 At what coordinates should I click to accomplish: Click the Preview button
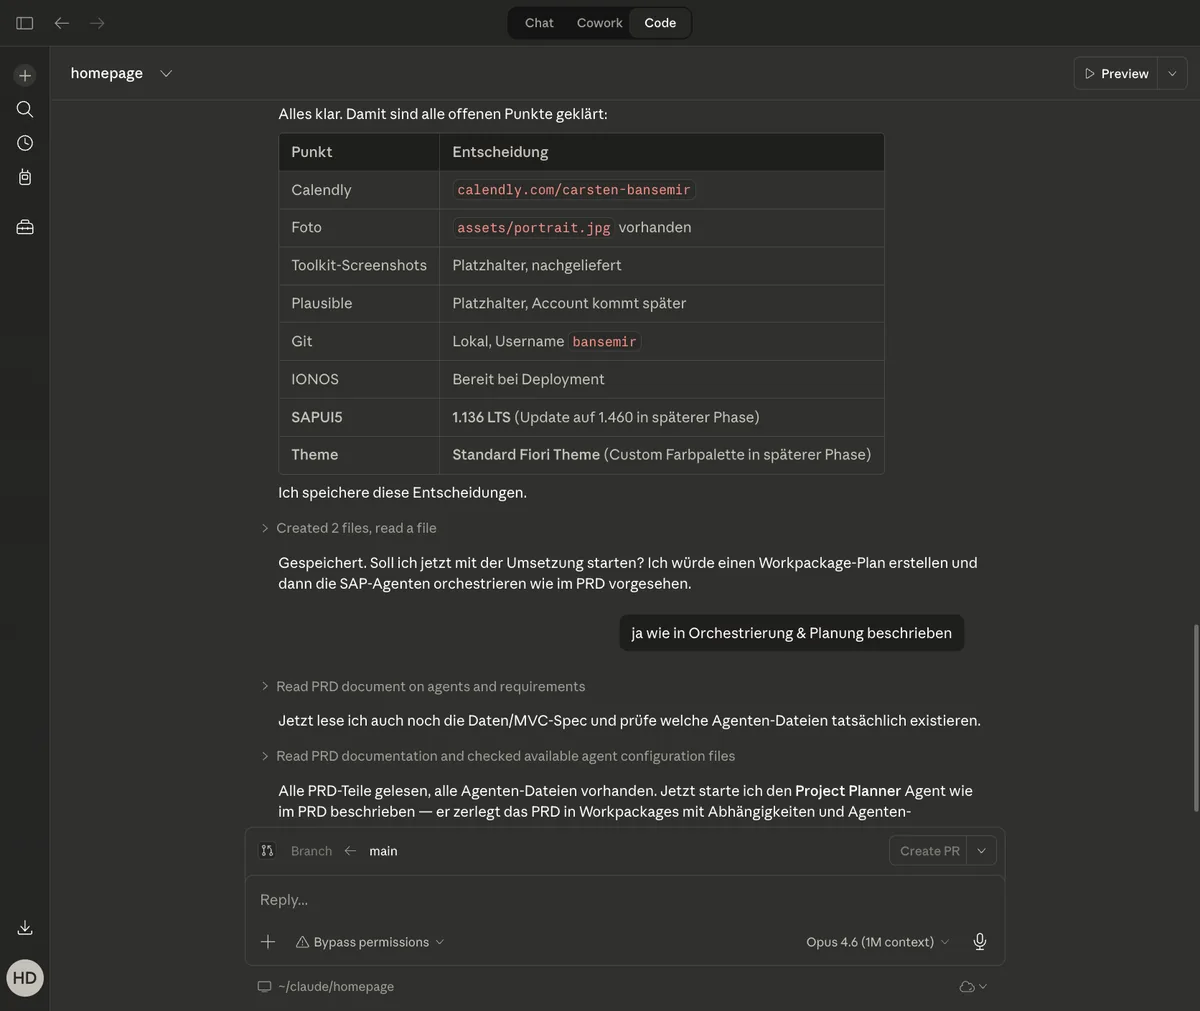(1116, 74)
